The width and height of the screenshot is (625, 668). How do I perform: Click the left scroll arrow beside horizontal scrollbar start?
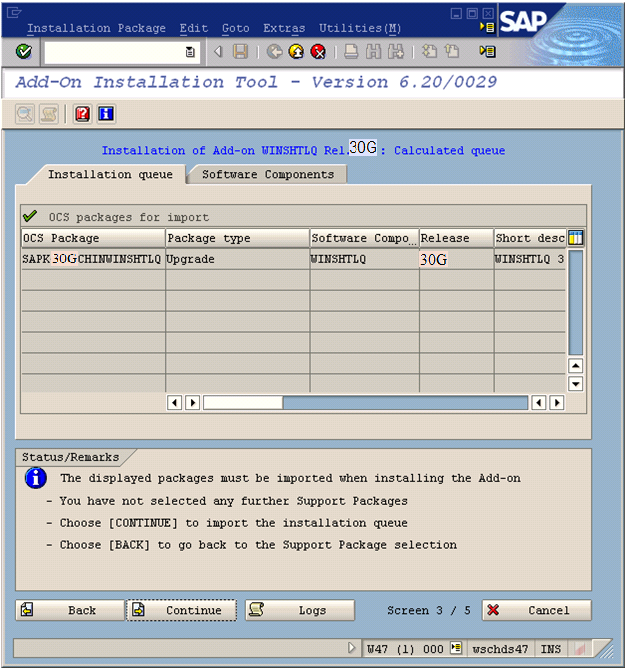(x=174, y=403)
